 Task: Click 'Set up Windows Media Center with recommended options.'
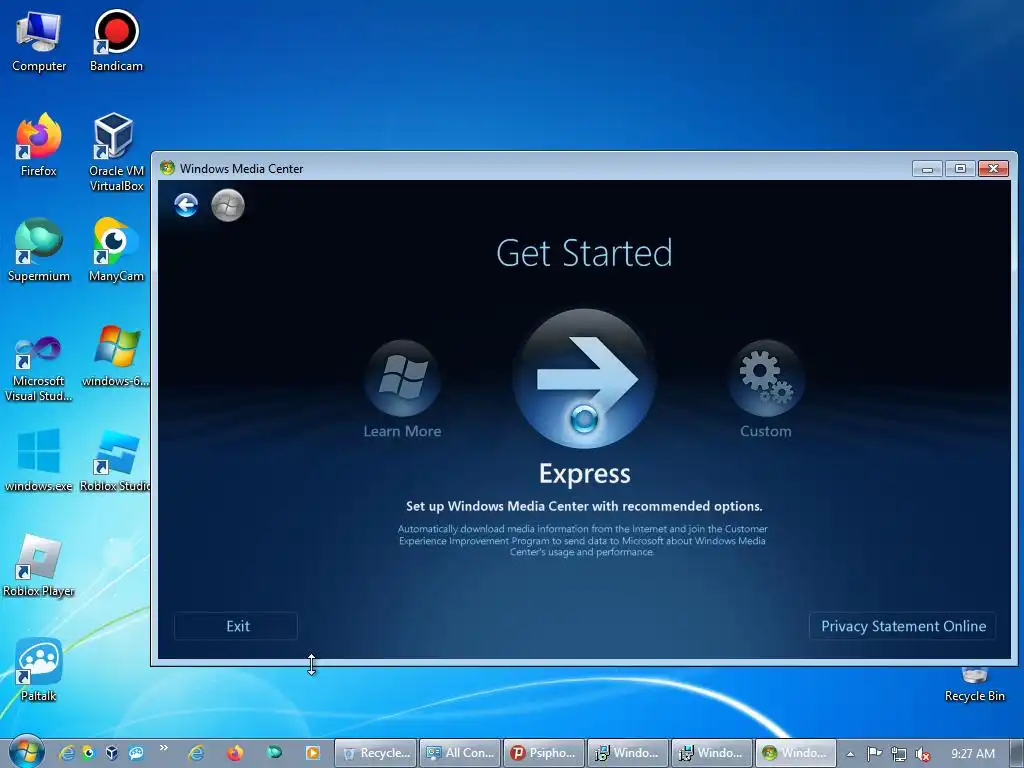584,506
